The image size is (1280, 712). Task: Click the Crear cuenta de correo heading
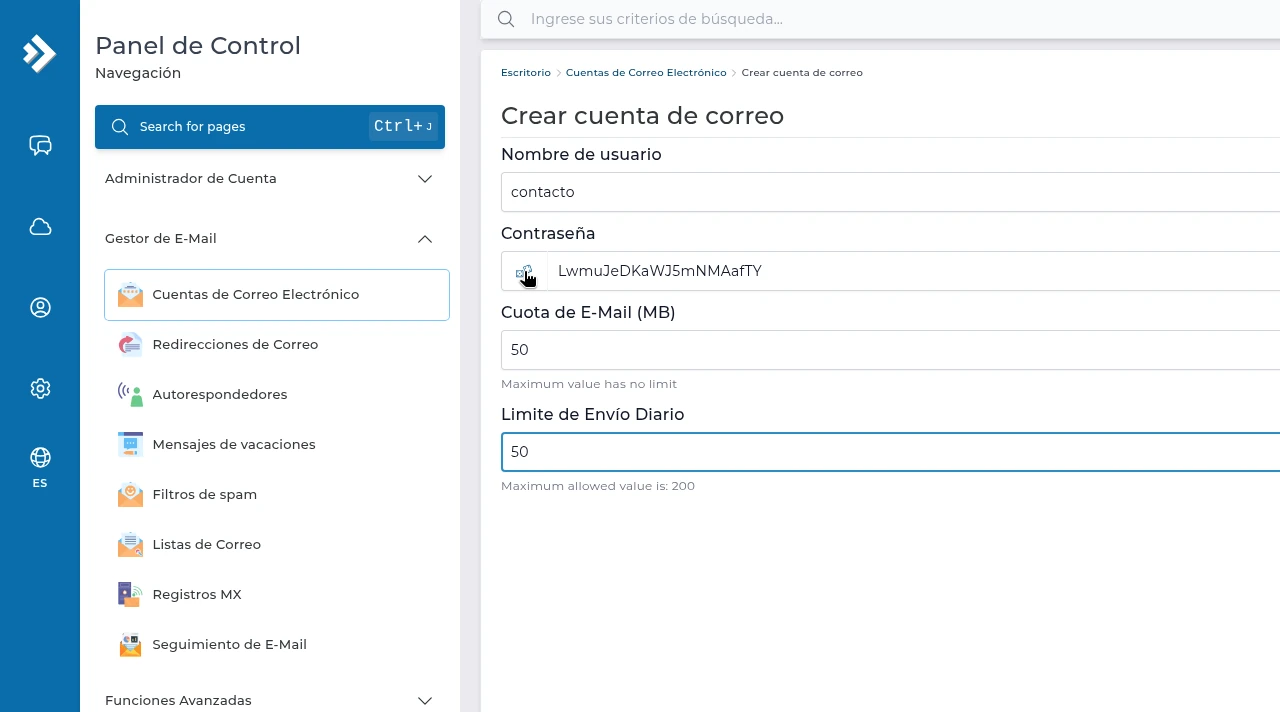(642, 116)
